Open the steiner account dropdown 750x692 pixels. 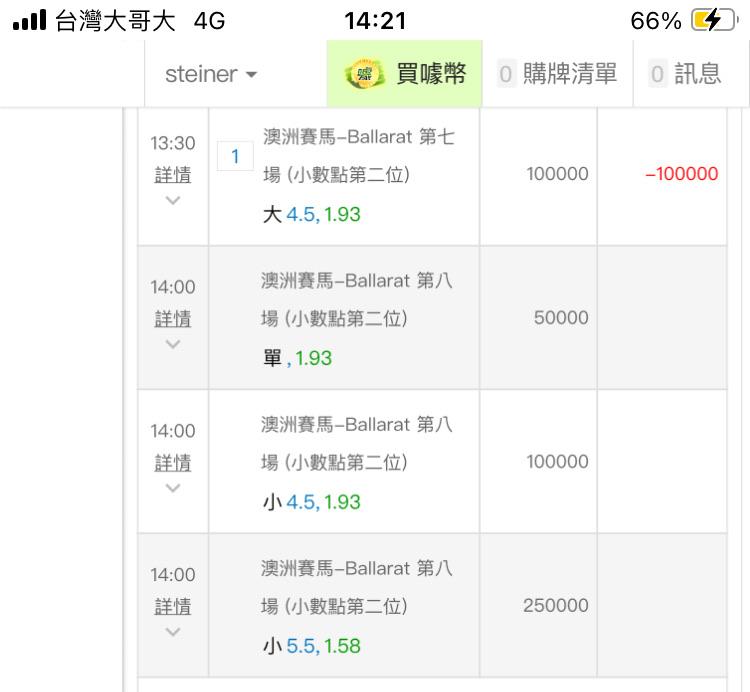coord(211,74)
